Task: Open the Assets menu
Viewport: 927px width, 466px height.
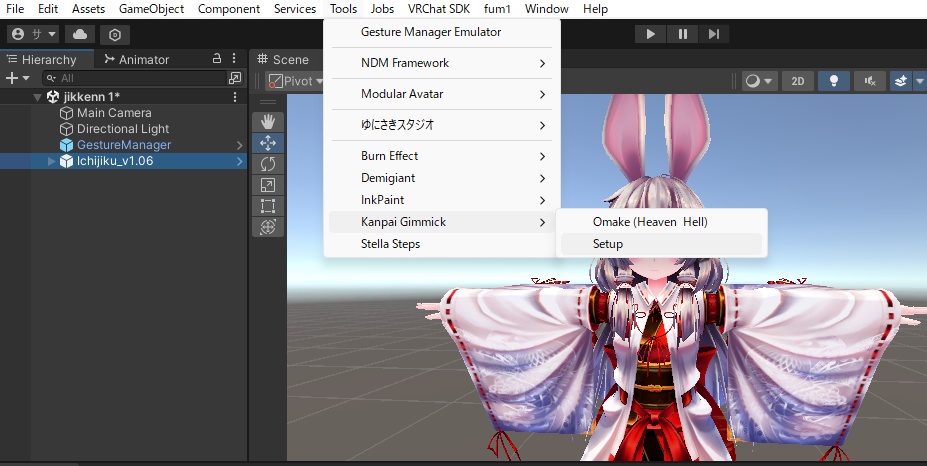Action: [x=89, y=9]
